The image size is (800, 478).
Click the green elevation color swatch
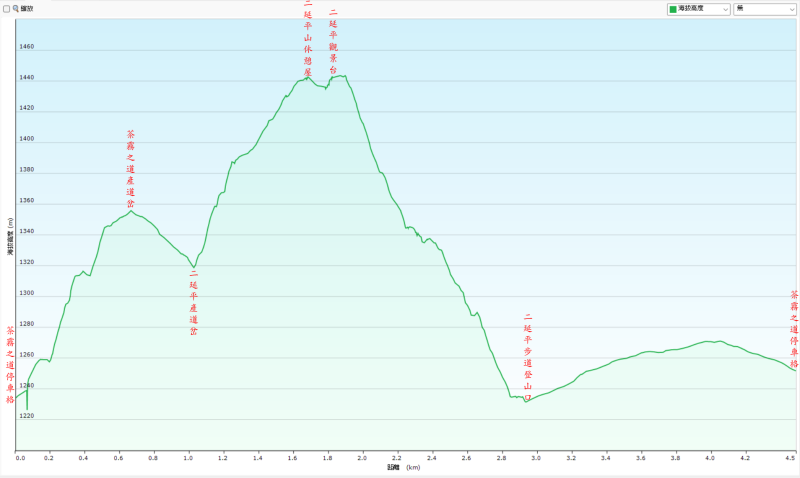pyautogui.click(x=672, y=8)
